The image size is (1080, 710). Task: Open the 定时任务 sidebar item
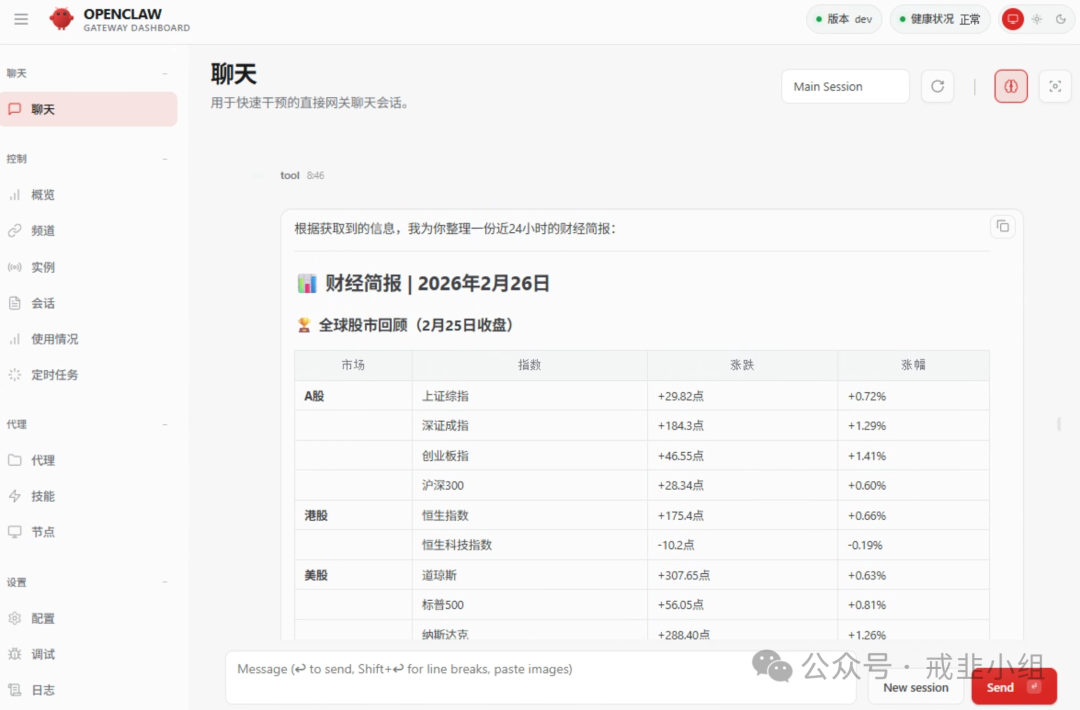[x=54, y=375]
